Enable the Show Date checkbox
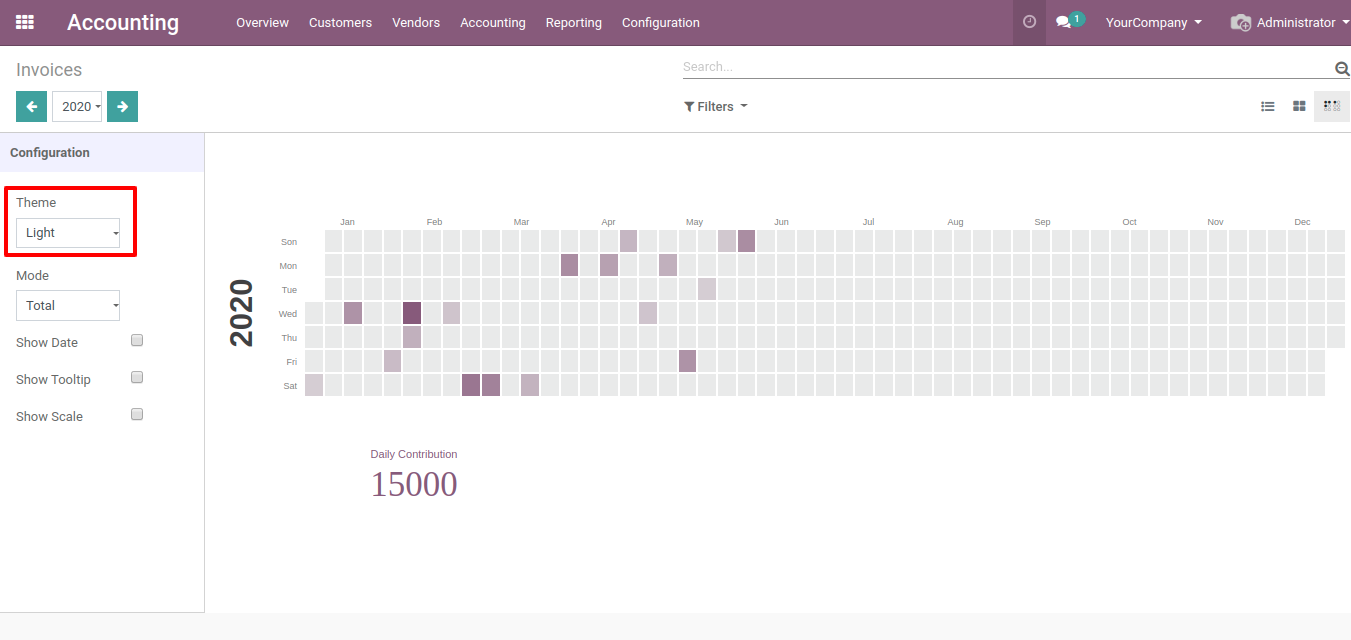Image resolution: width=1351 pixels, height=640 pixels. (x=137, y=340)
